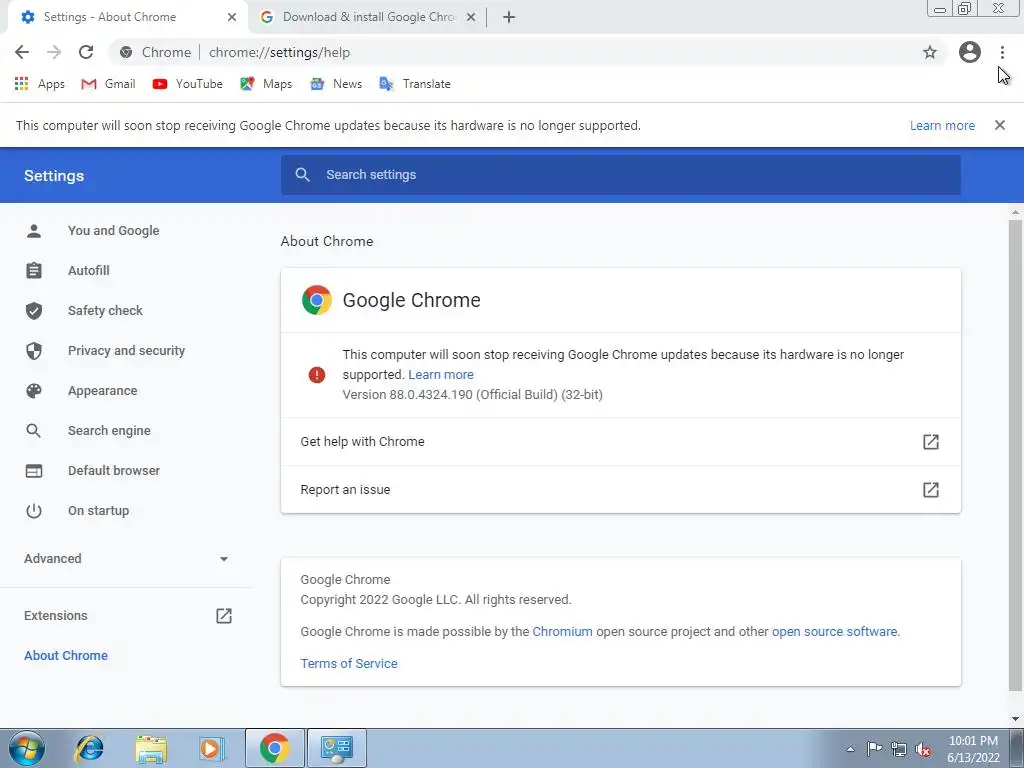Viewport: 1024px width, 768px height.
Task: Reload the current page
Action: coord(86,52)
